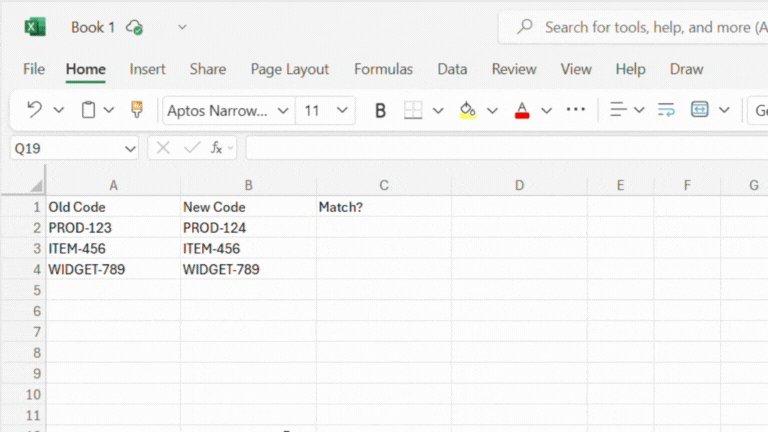This screenshot has width=768, height=432.
Task: Click the Search for tools search box
Action: [633, 27]
